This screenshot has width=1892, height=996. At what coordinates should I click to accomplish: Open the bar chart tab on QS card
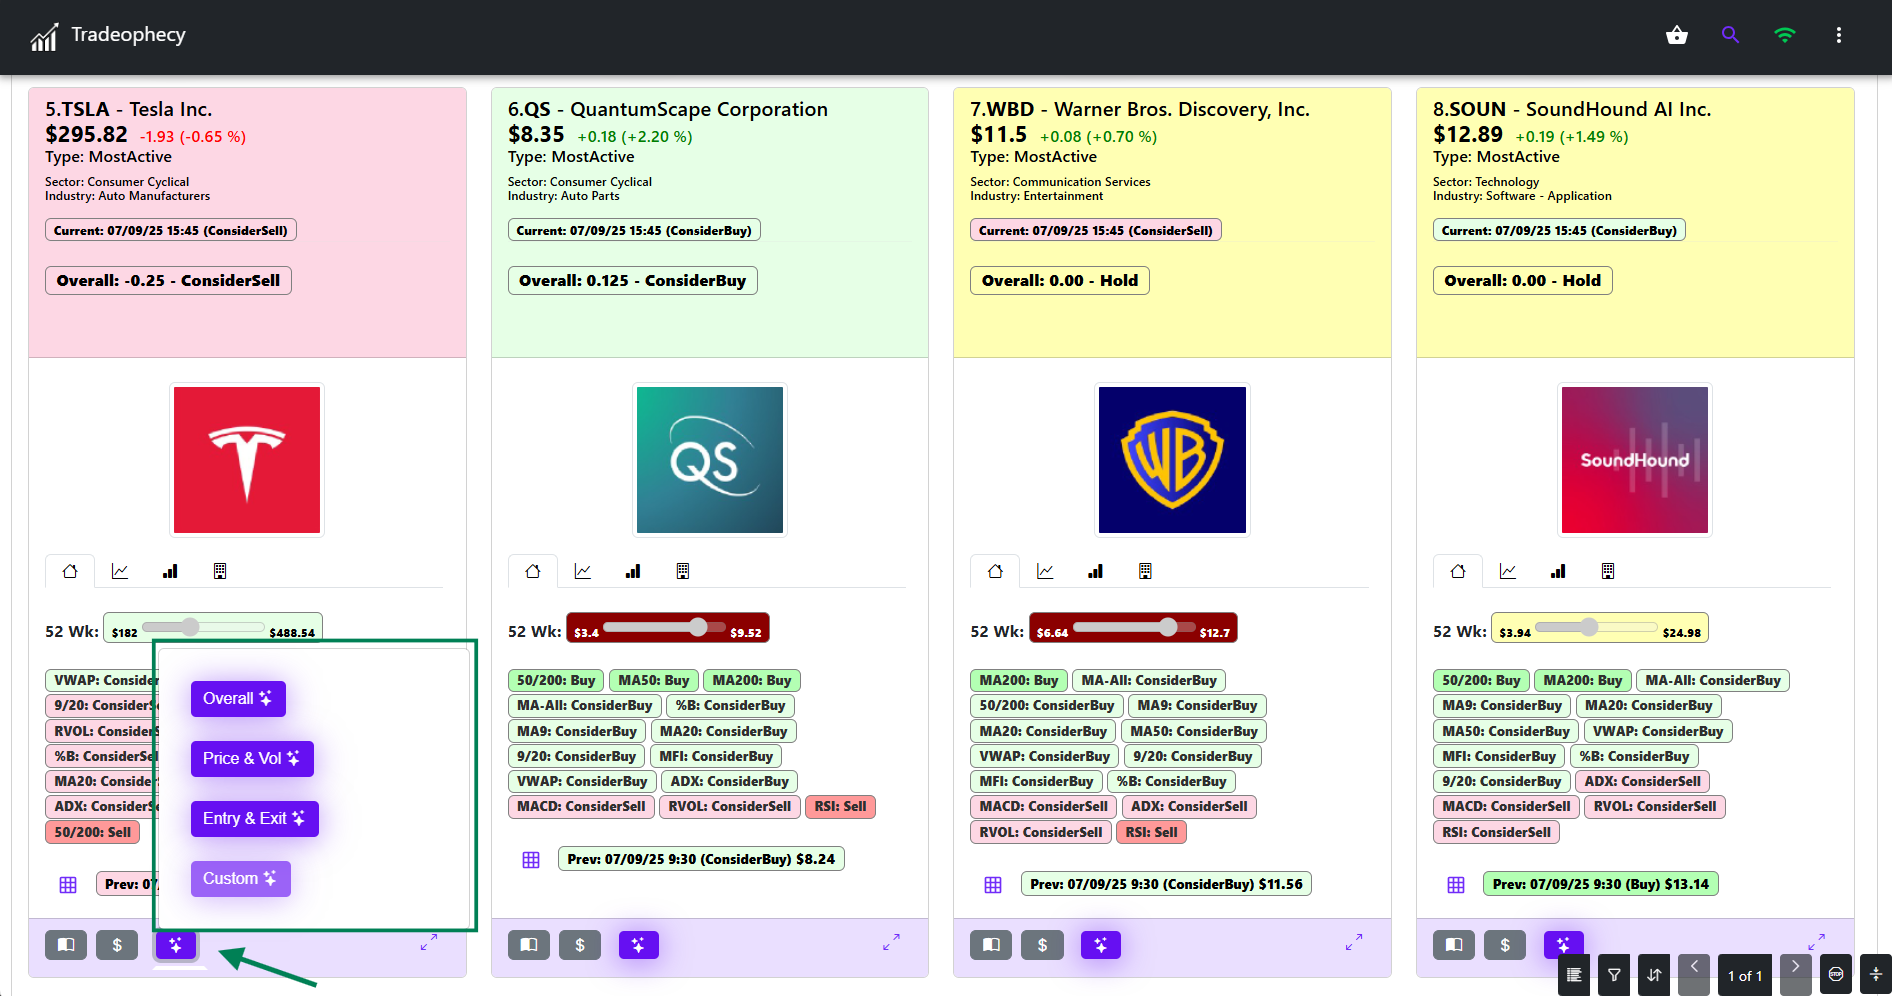pos(633,571)
